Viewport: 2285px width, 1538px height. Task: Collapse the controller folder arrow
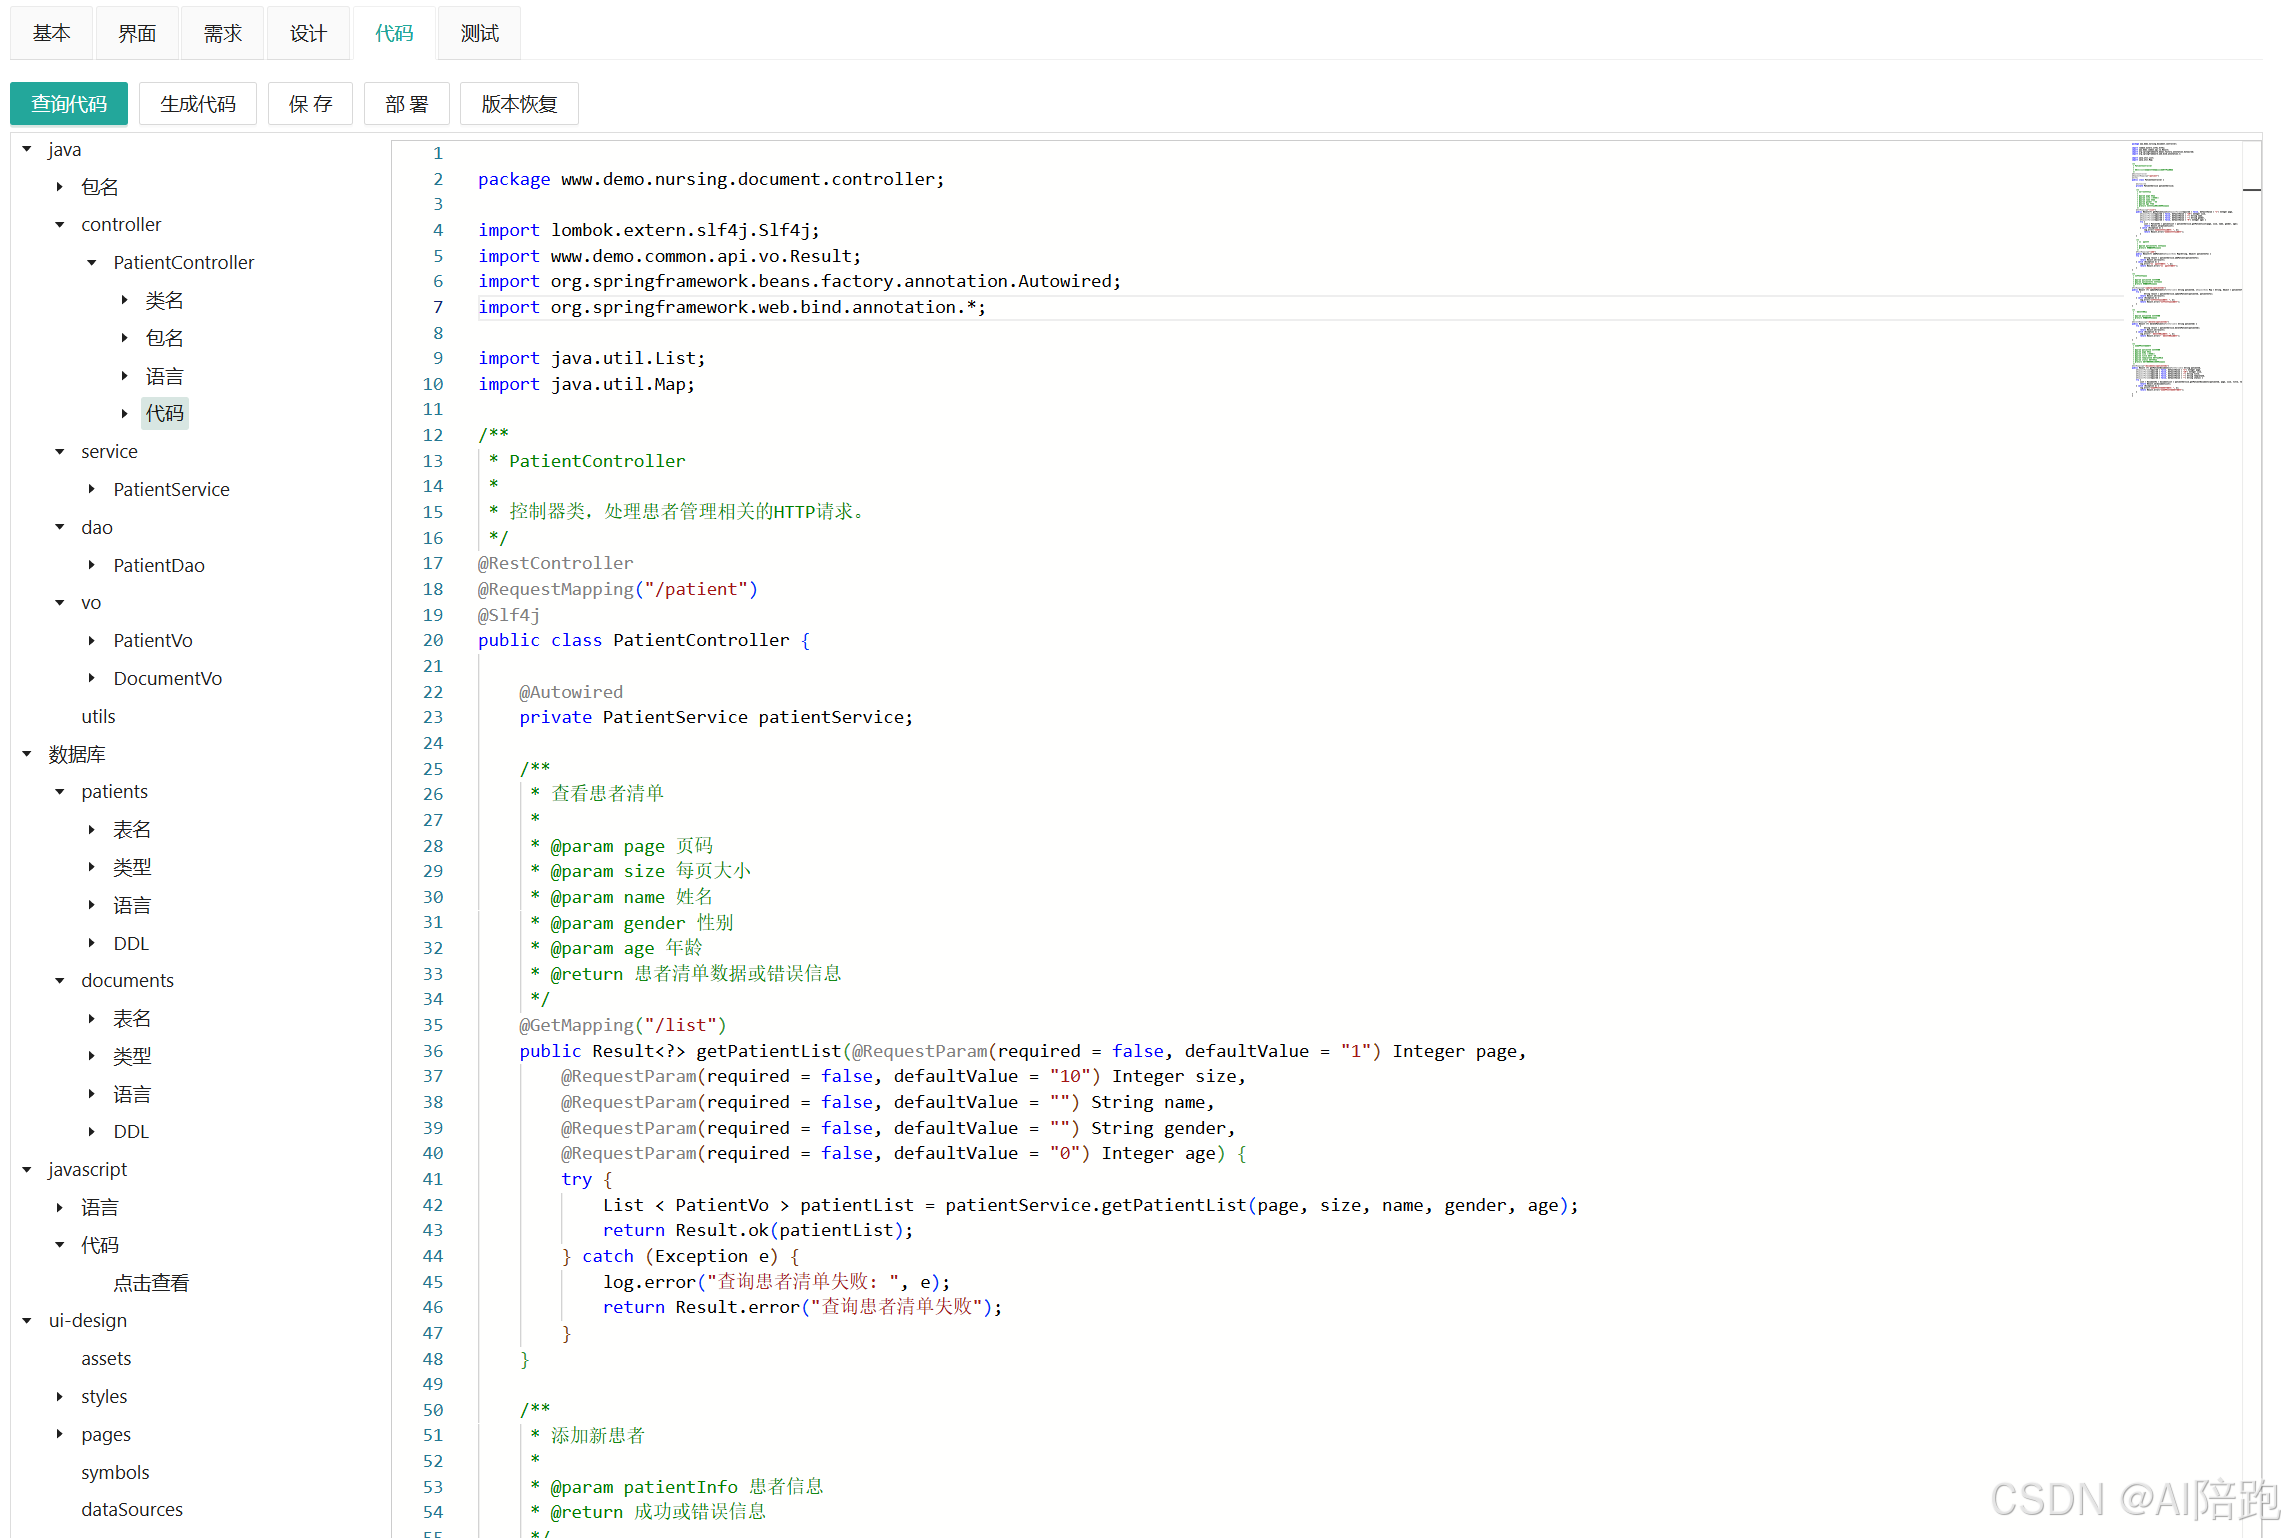pyautogui.click(x=60, y=225)
